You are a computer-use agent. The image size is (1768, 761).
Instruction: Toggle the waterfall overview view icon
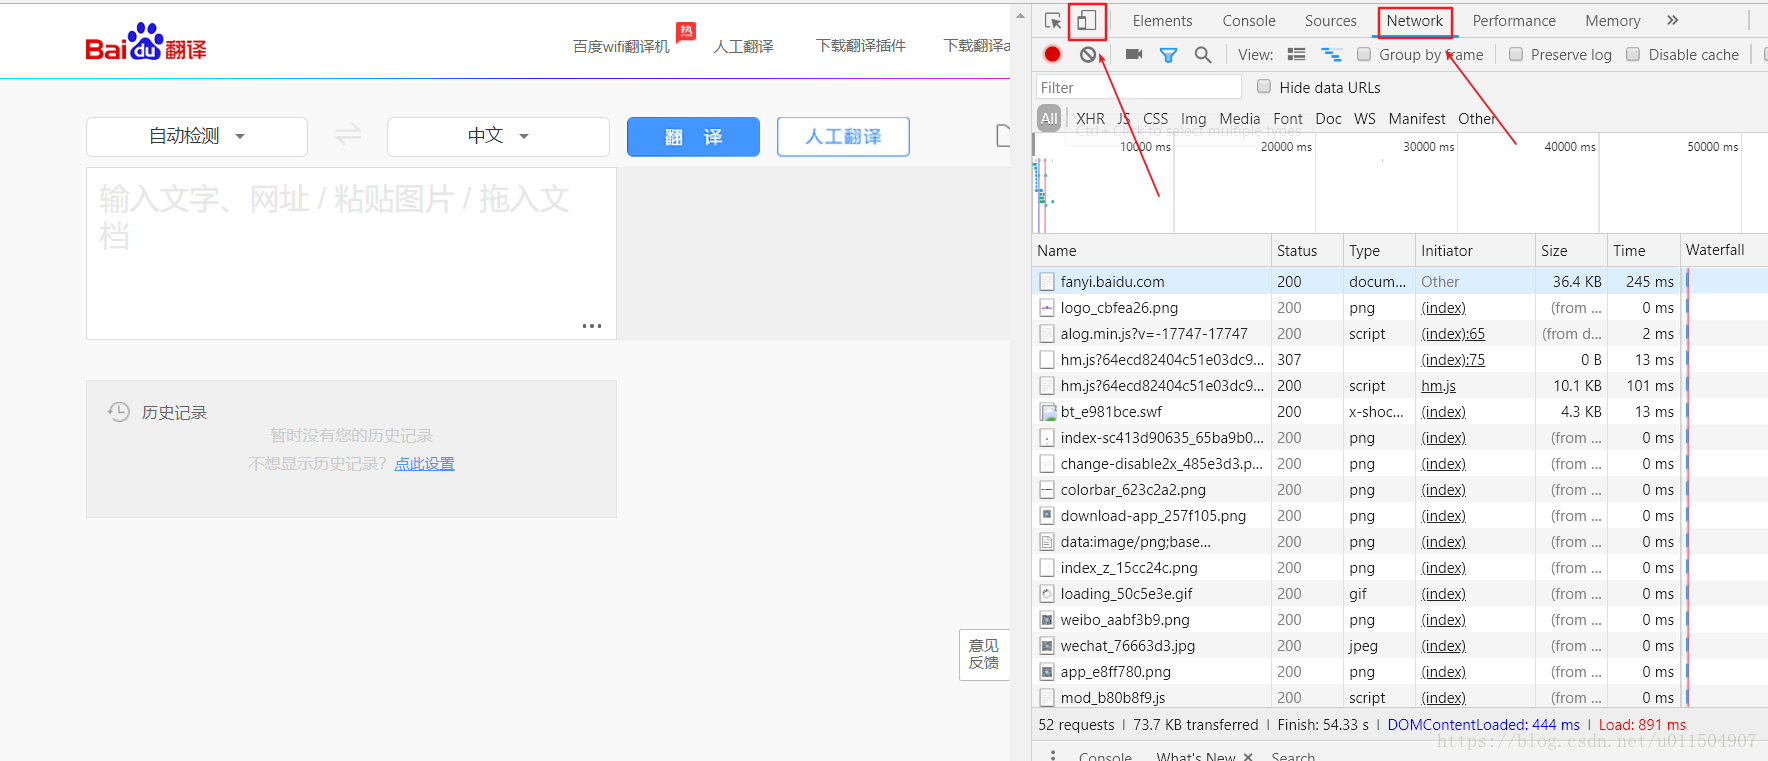[1331, 55]
